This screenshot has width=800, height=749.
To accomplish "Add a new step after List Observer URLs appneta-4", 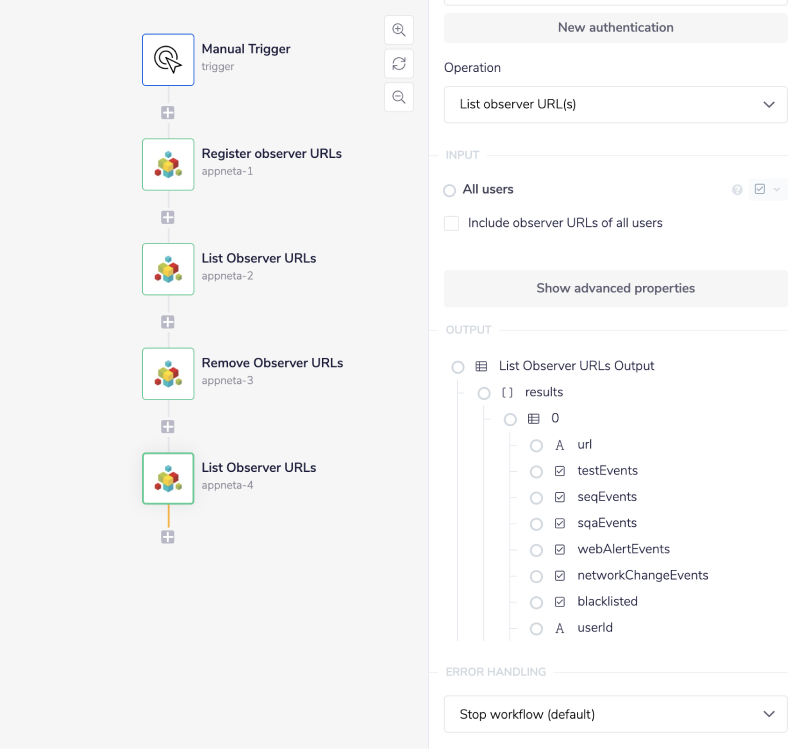I will (167, 537).
